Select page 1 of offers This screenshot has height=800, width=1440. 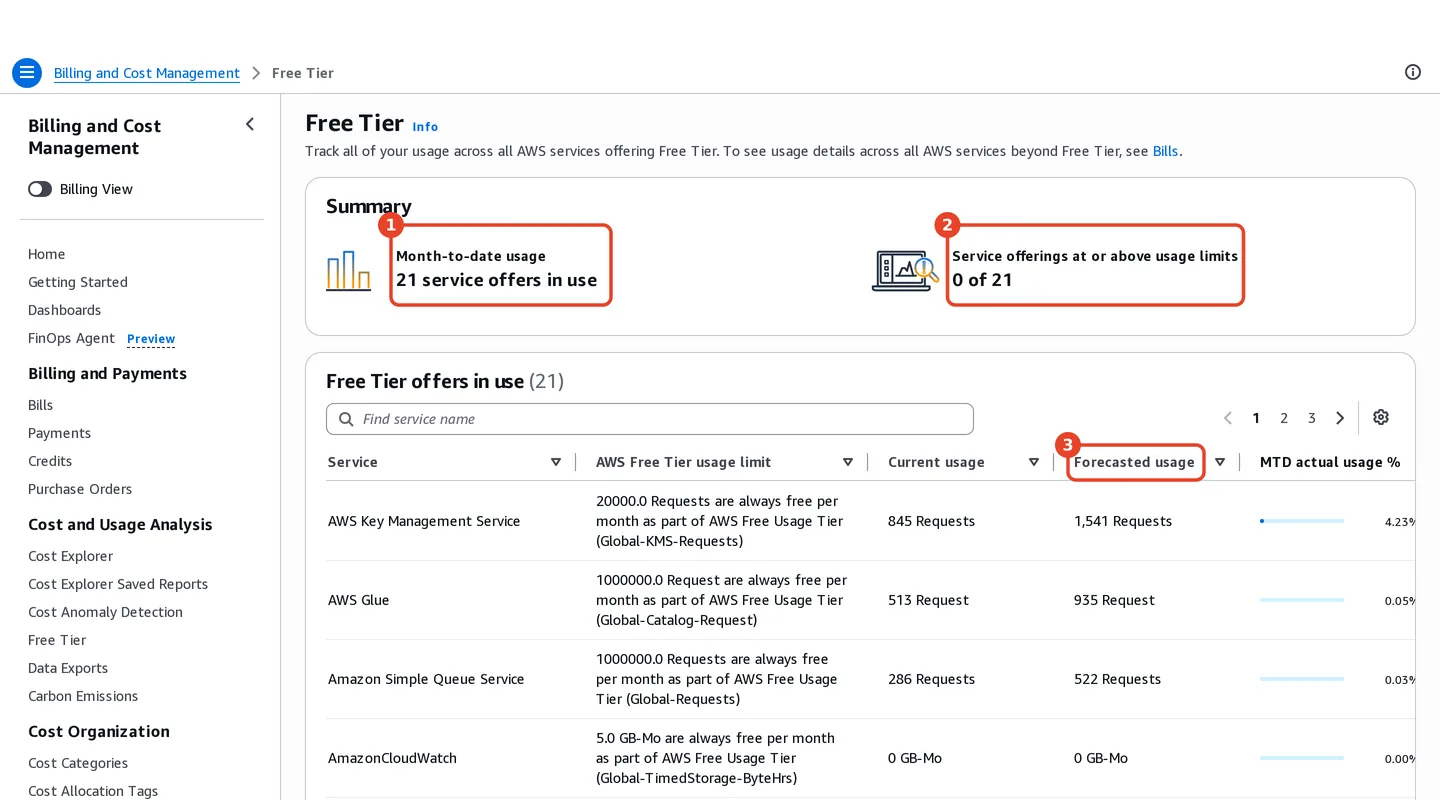point(1256,418)
